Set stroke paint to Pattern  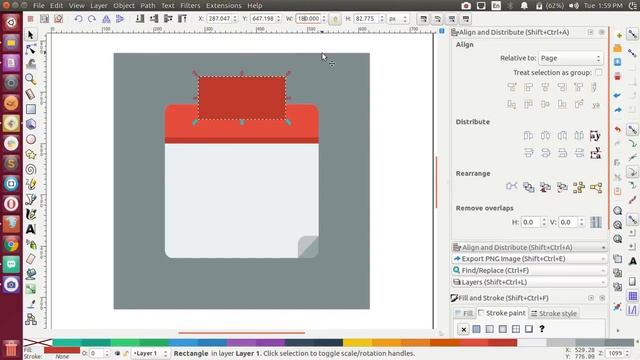pyautogui.click(x=516, y=329)
